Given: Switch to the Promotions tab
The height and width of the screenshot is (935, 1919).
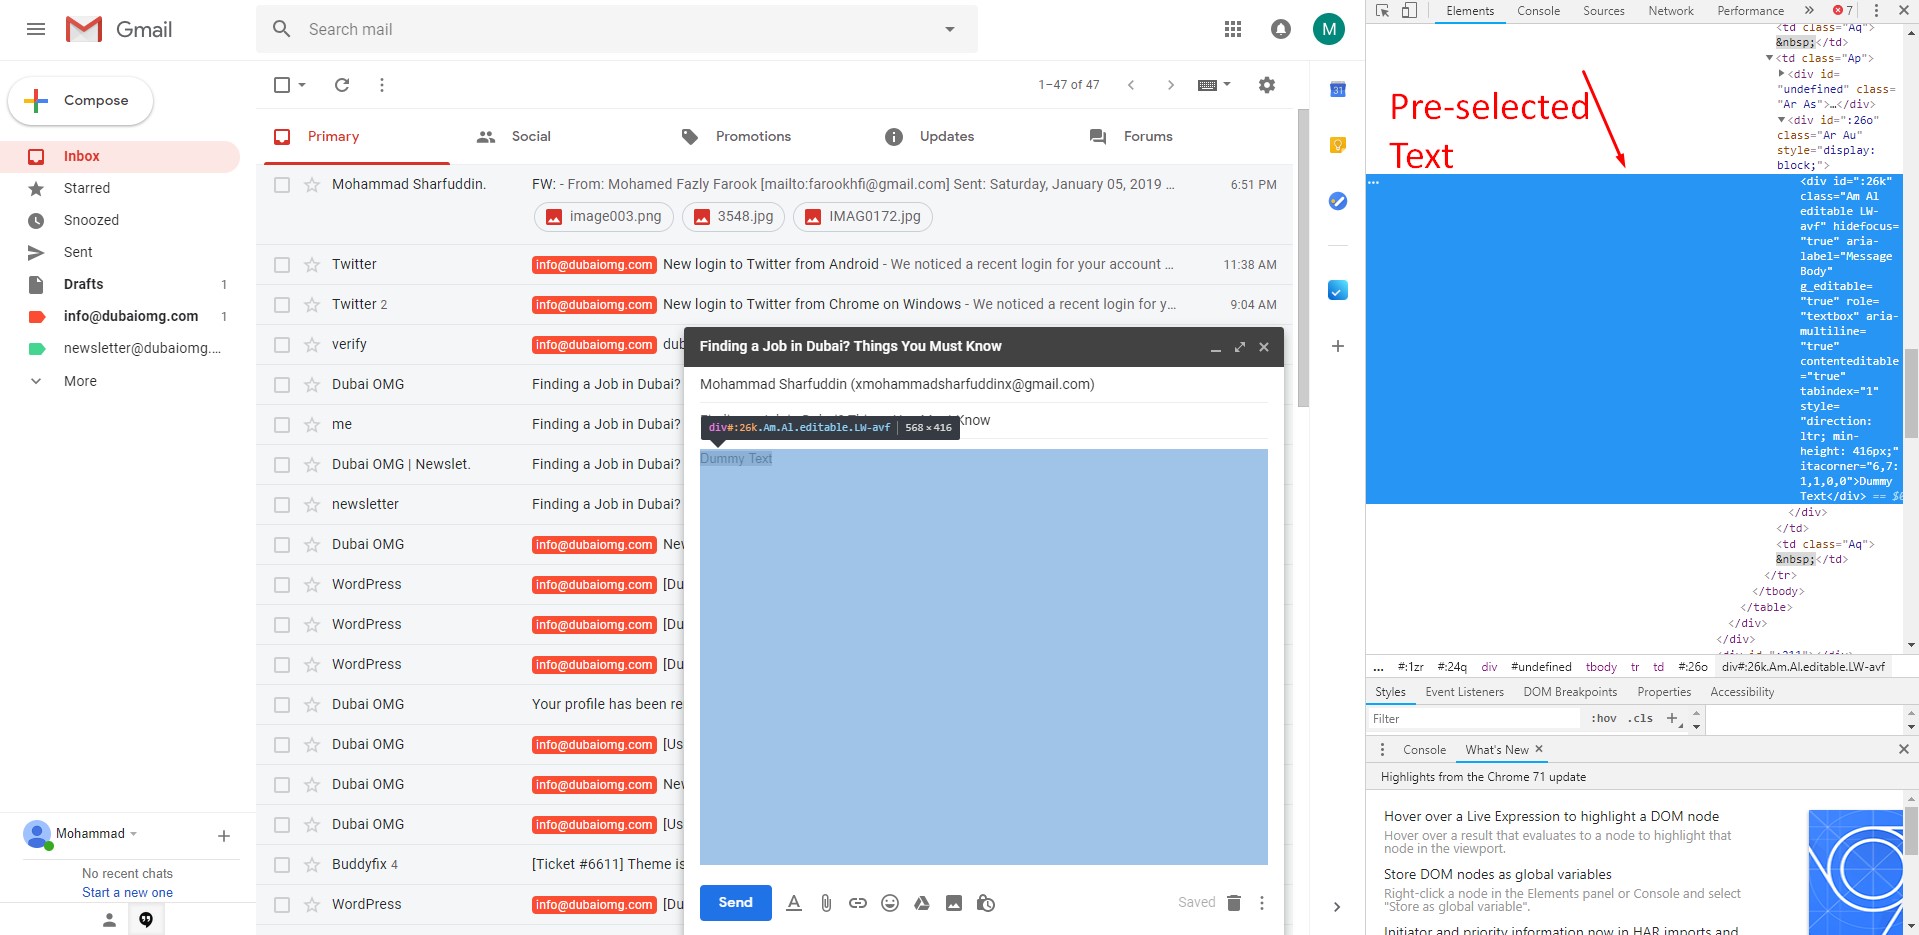Looking at the screenshot, I should [x=736, y=137].
